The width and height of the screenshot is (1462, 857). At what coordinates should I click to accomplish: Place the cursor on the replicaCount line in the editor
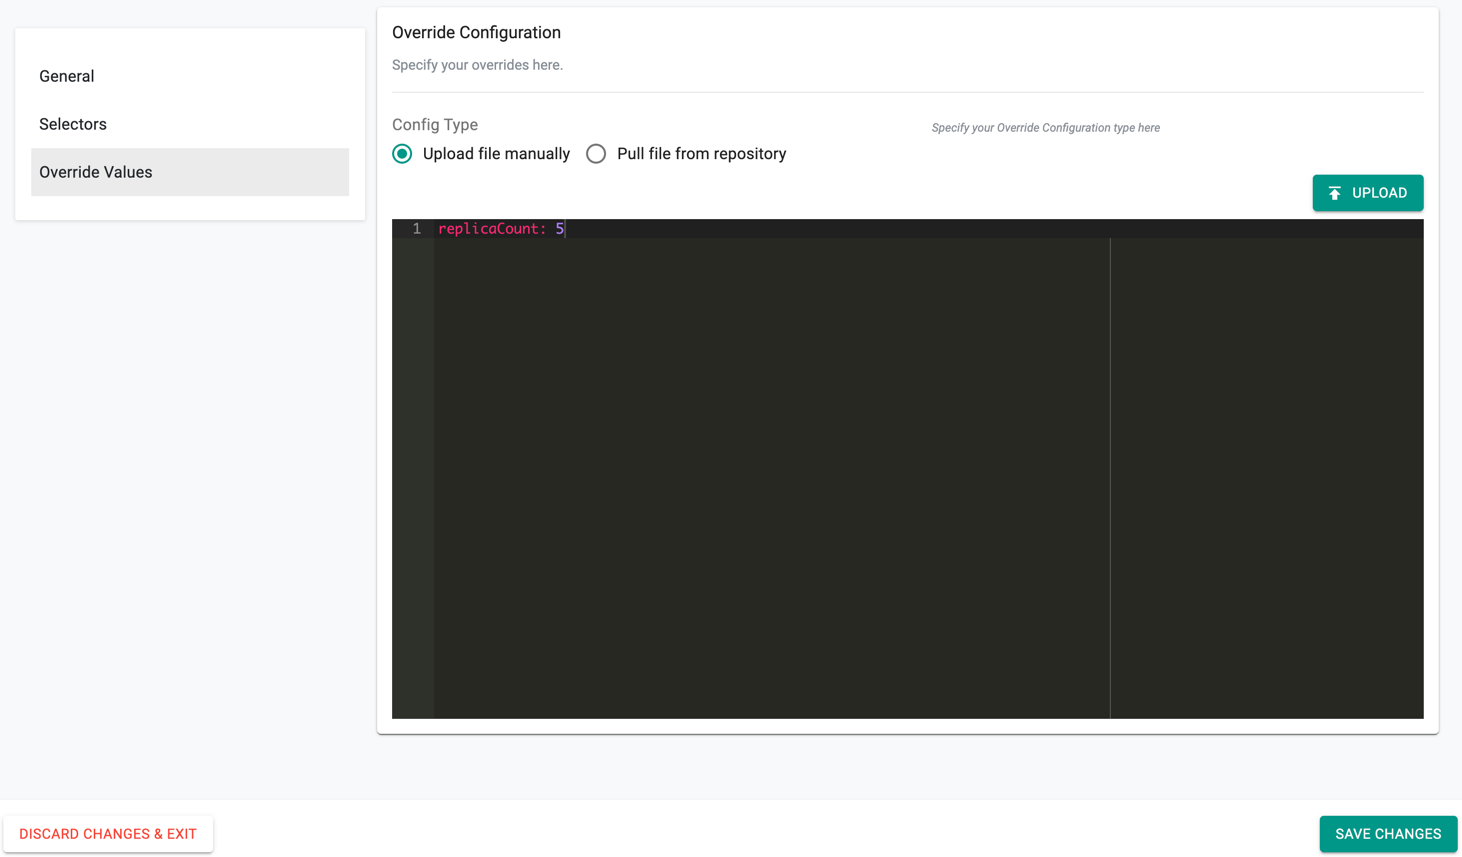[501, 229]
